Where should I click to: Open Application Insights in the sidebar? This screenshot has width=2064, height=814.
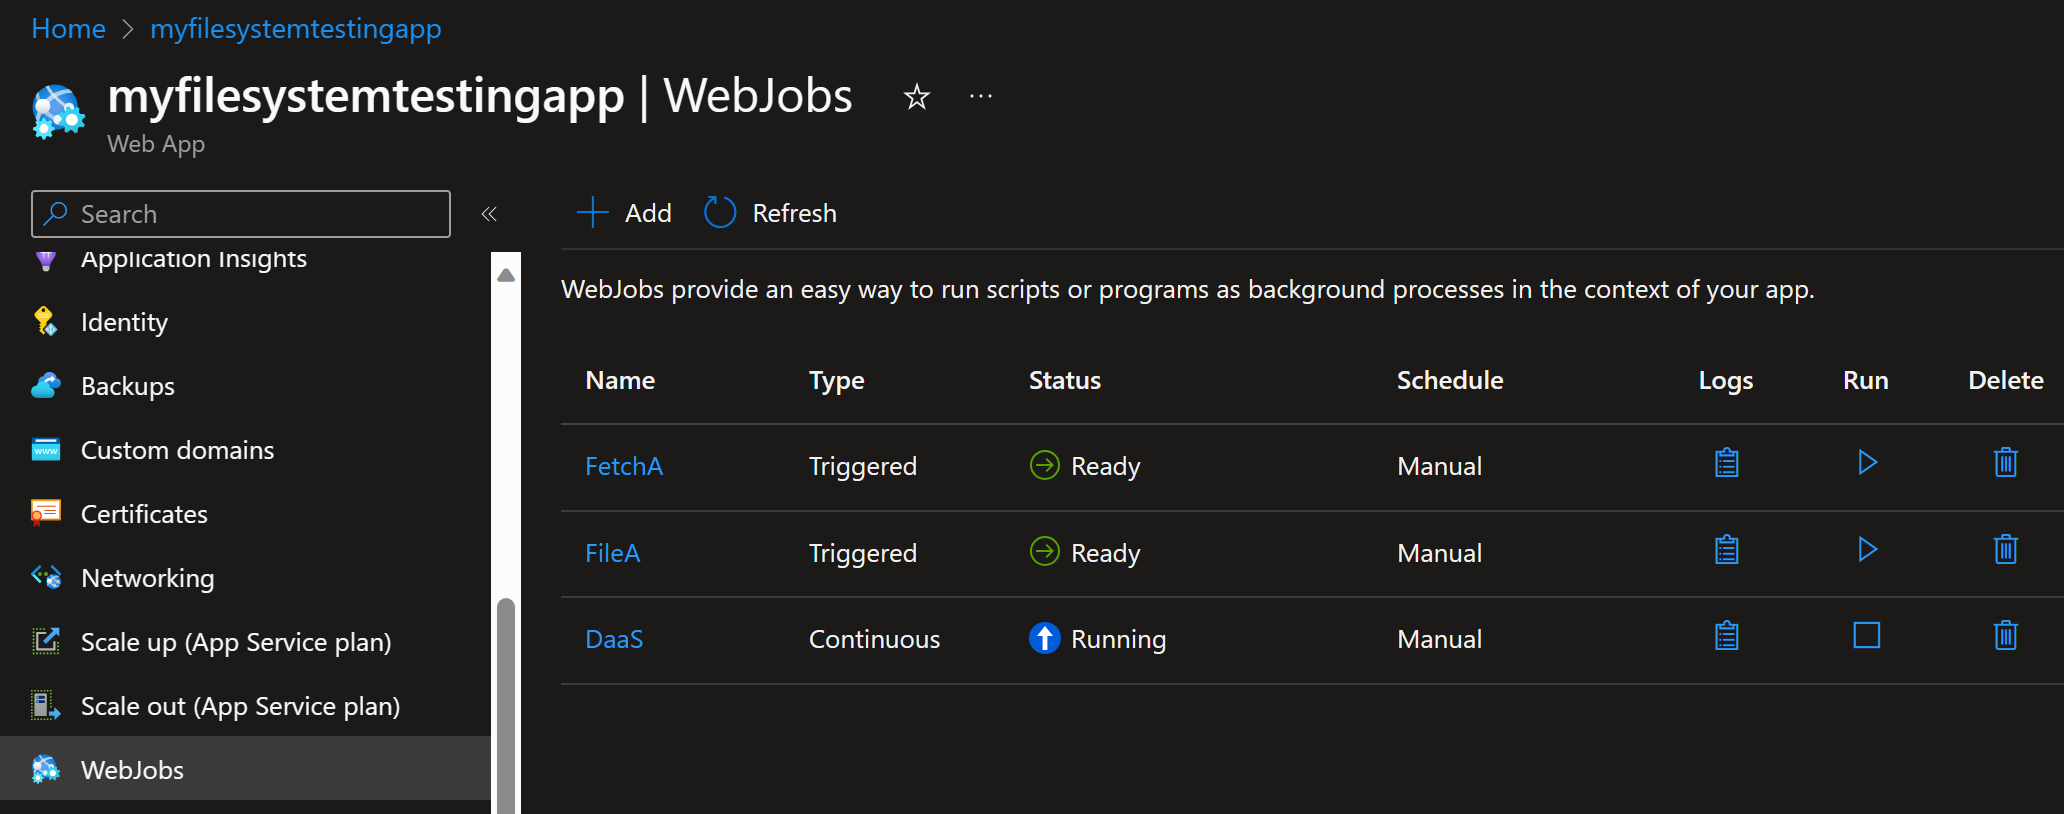[x=194, y=258]
